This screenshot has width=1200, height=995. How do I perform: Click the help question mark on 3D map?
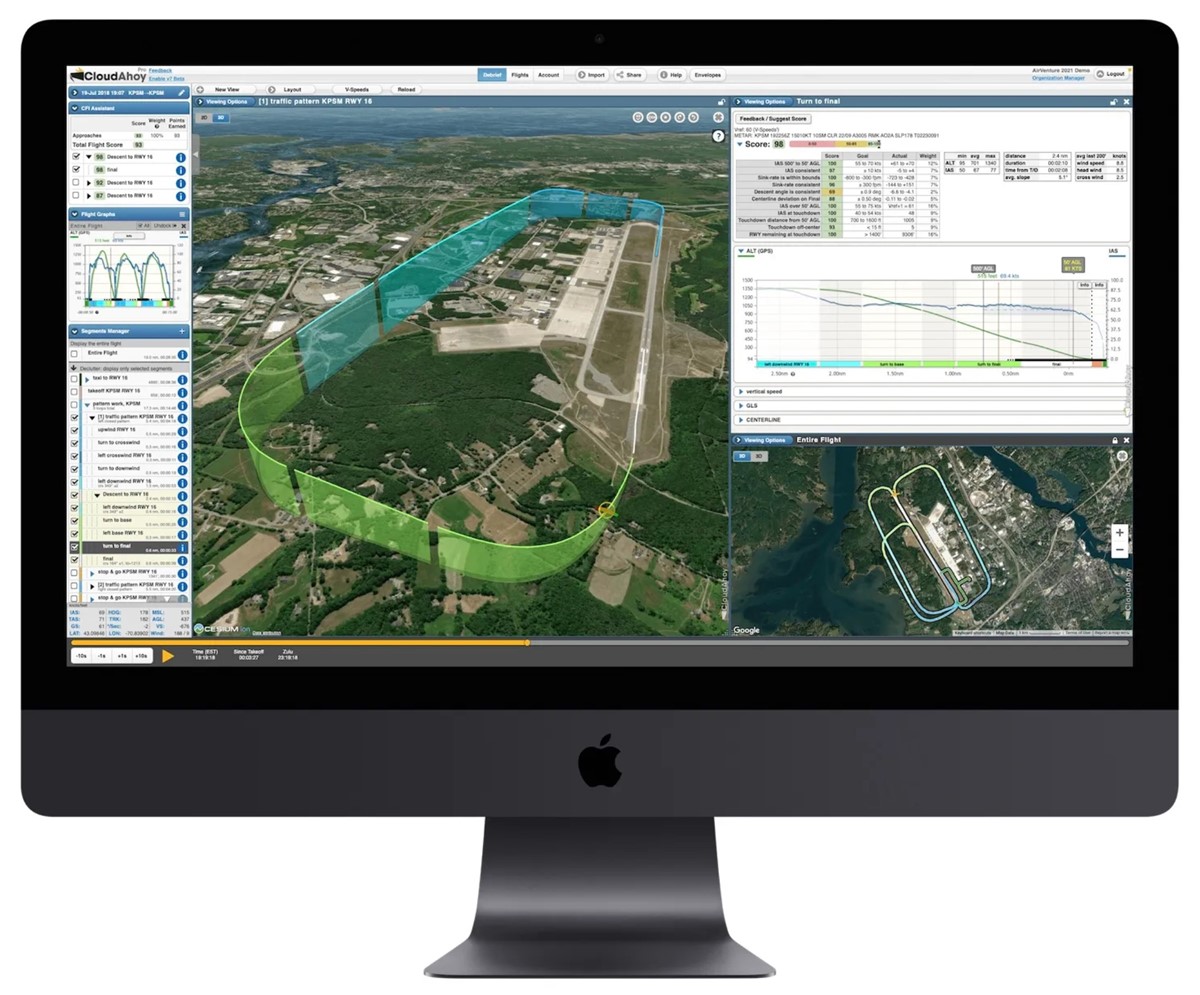point(717,136)
